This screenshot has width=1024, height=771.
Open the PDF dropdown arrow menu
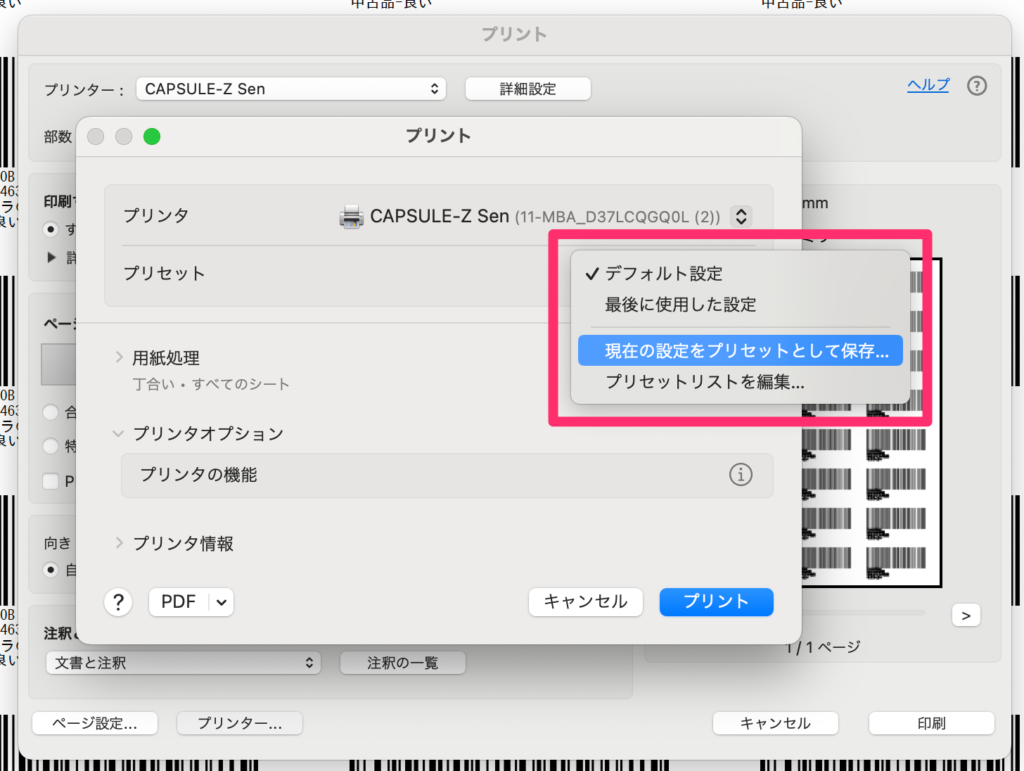pyautogui.click(x=222, y=602)
